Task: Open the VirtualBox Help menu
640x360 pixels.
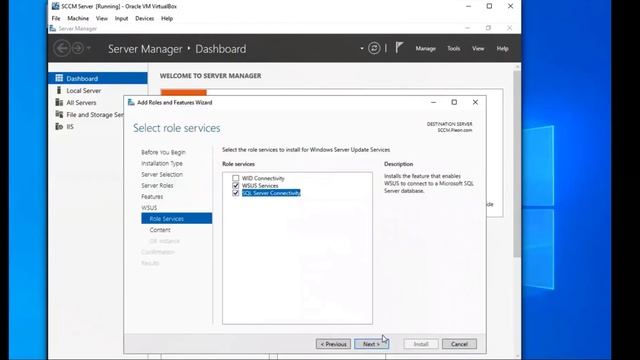Action: [x=167, y=18]
